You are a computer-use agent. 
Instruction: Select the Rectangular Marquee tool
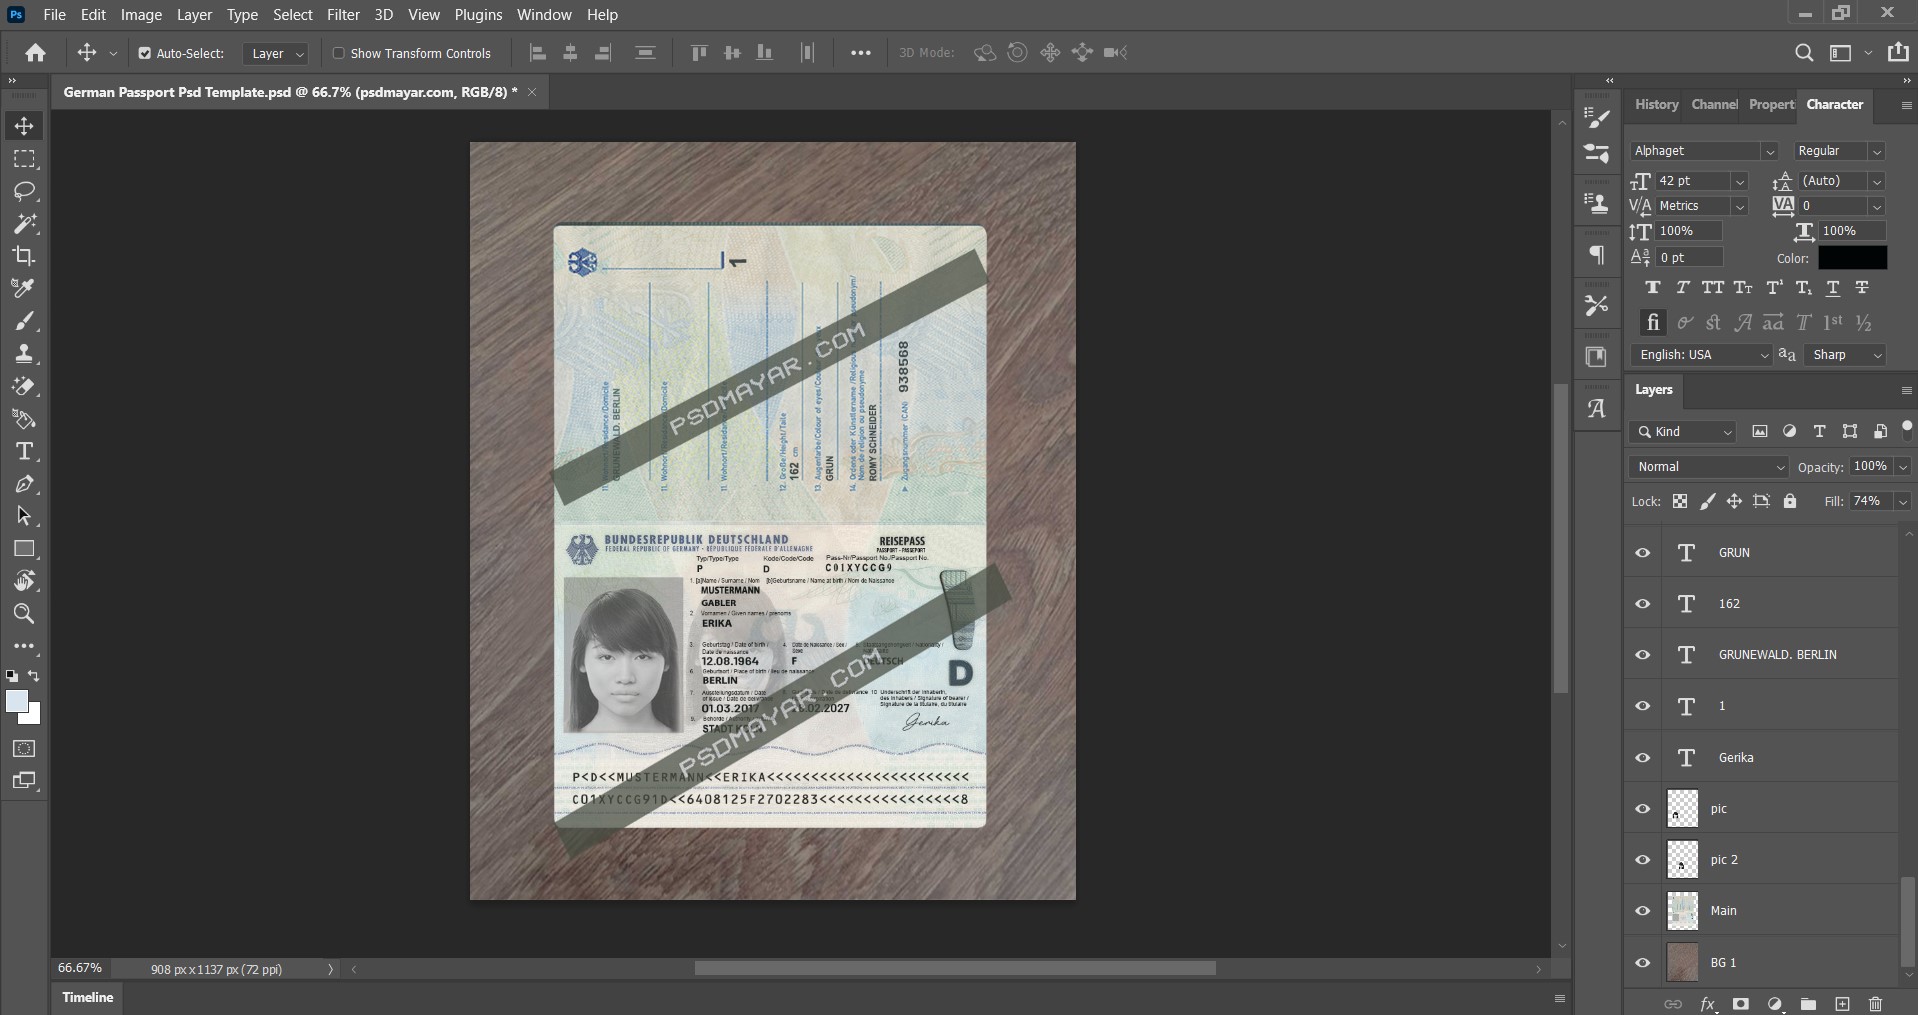coord(24,159)
